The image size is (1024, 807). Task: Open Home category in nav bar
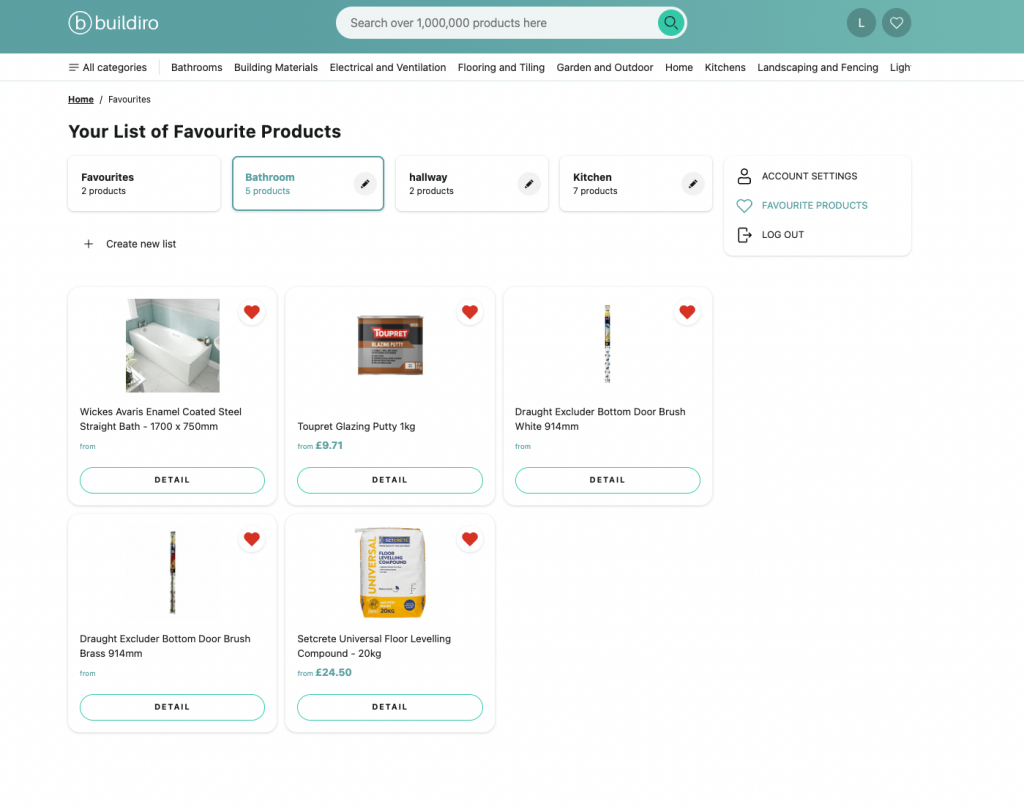(679, 67)
